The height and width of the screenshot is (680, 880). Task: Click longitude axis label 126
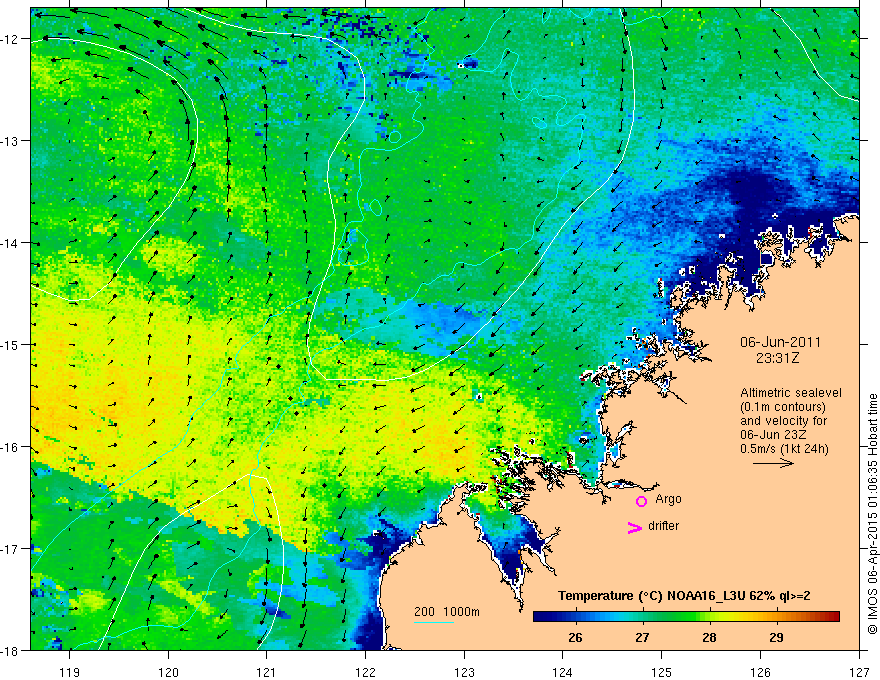pos(760,672)
